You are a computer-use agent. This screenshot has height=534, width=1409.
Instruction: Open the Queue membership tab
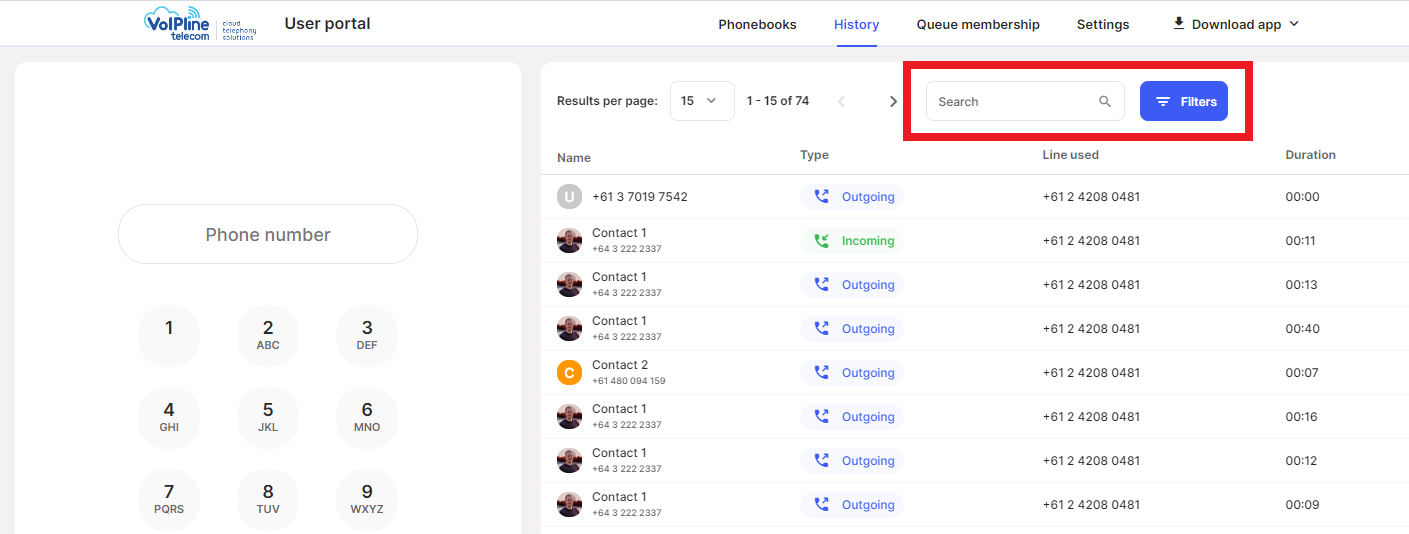tap(978, 24)
